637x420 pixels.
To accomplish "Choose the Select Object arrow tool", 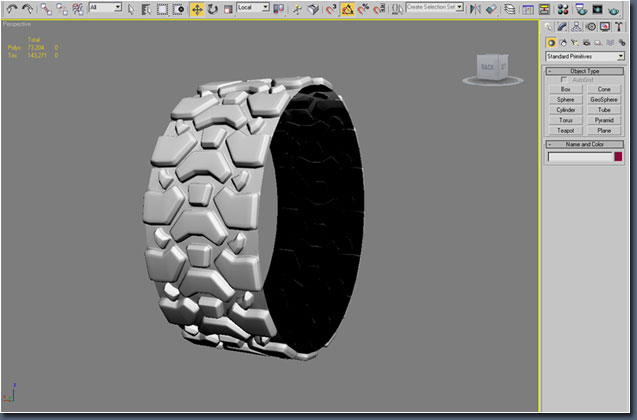I will 131,9.
